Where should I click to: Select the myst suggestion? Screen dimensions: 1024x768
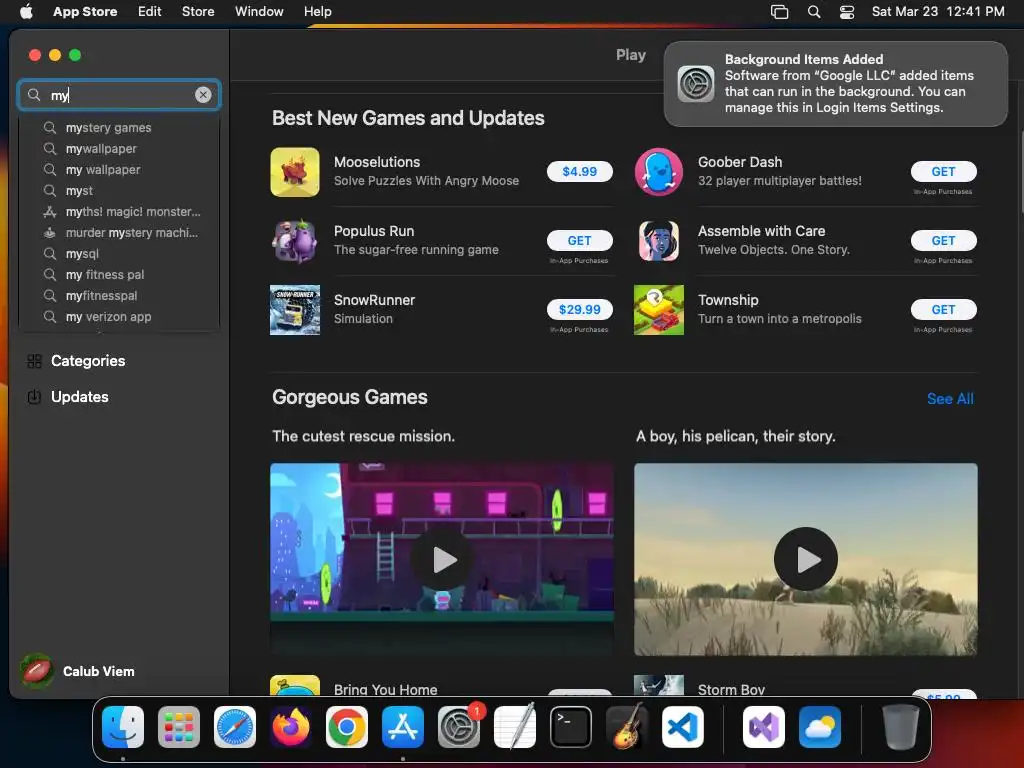coord(119,191)
